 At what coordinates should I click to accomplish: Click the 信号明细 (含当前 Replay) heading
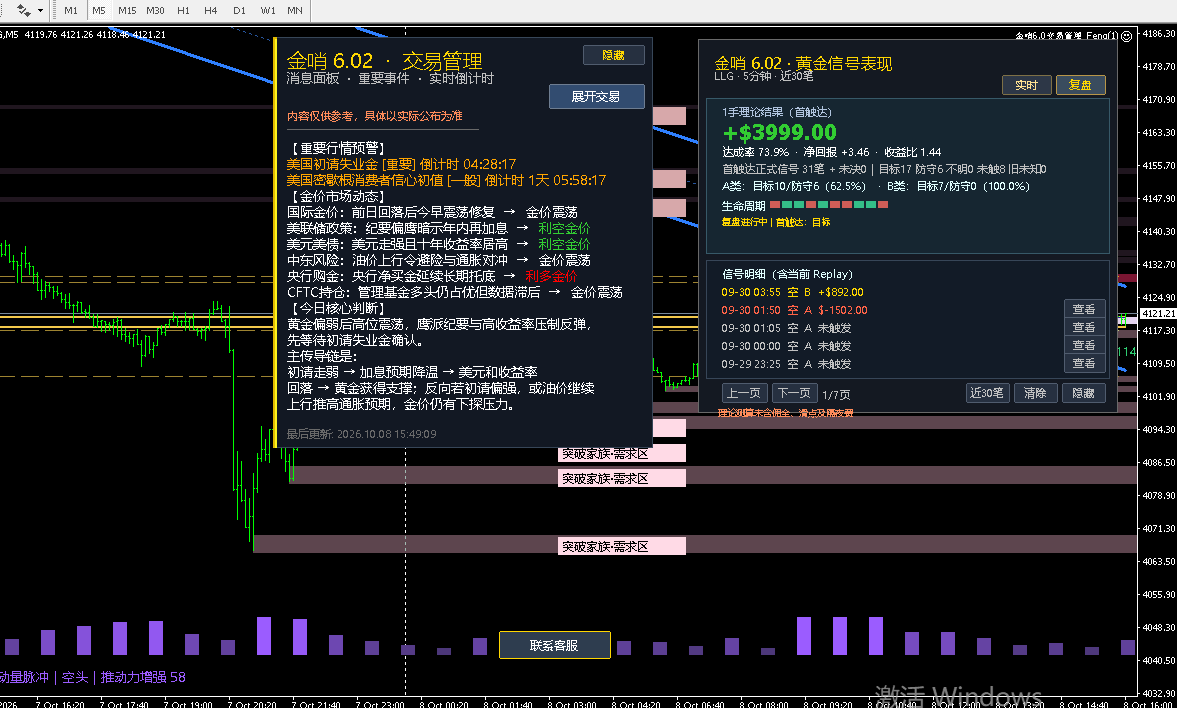(x=787, y=275)
